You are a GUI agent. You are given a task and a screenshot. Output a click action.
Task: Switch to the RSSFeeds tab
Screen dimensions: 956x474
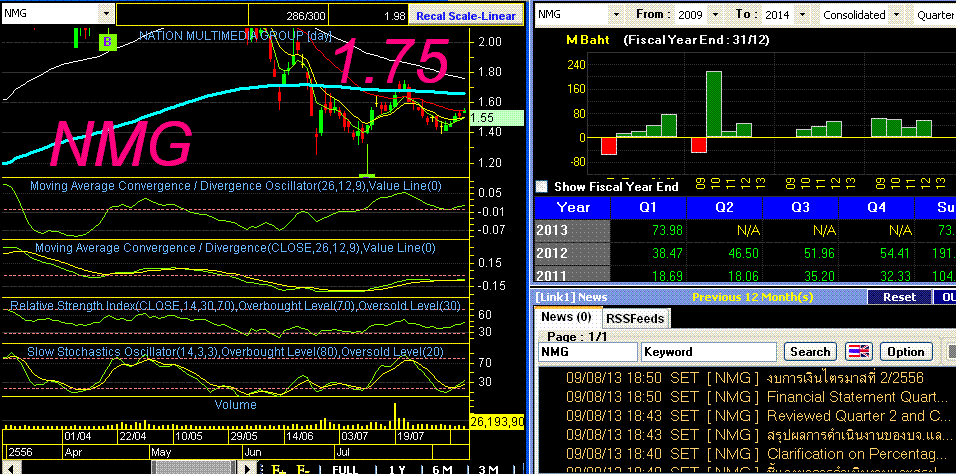point(635,318)
